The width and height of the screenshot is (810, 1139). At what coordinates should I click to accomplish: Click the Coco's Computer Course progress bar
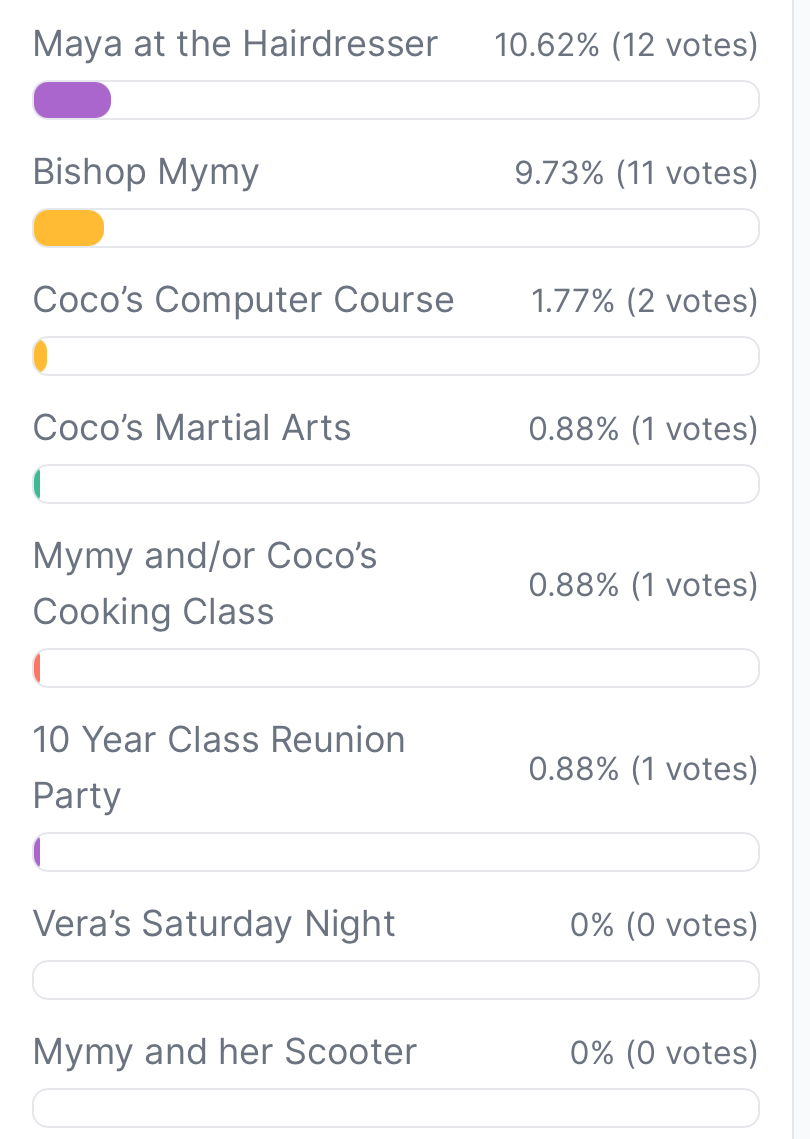point(395,357)
